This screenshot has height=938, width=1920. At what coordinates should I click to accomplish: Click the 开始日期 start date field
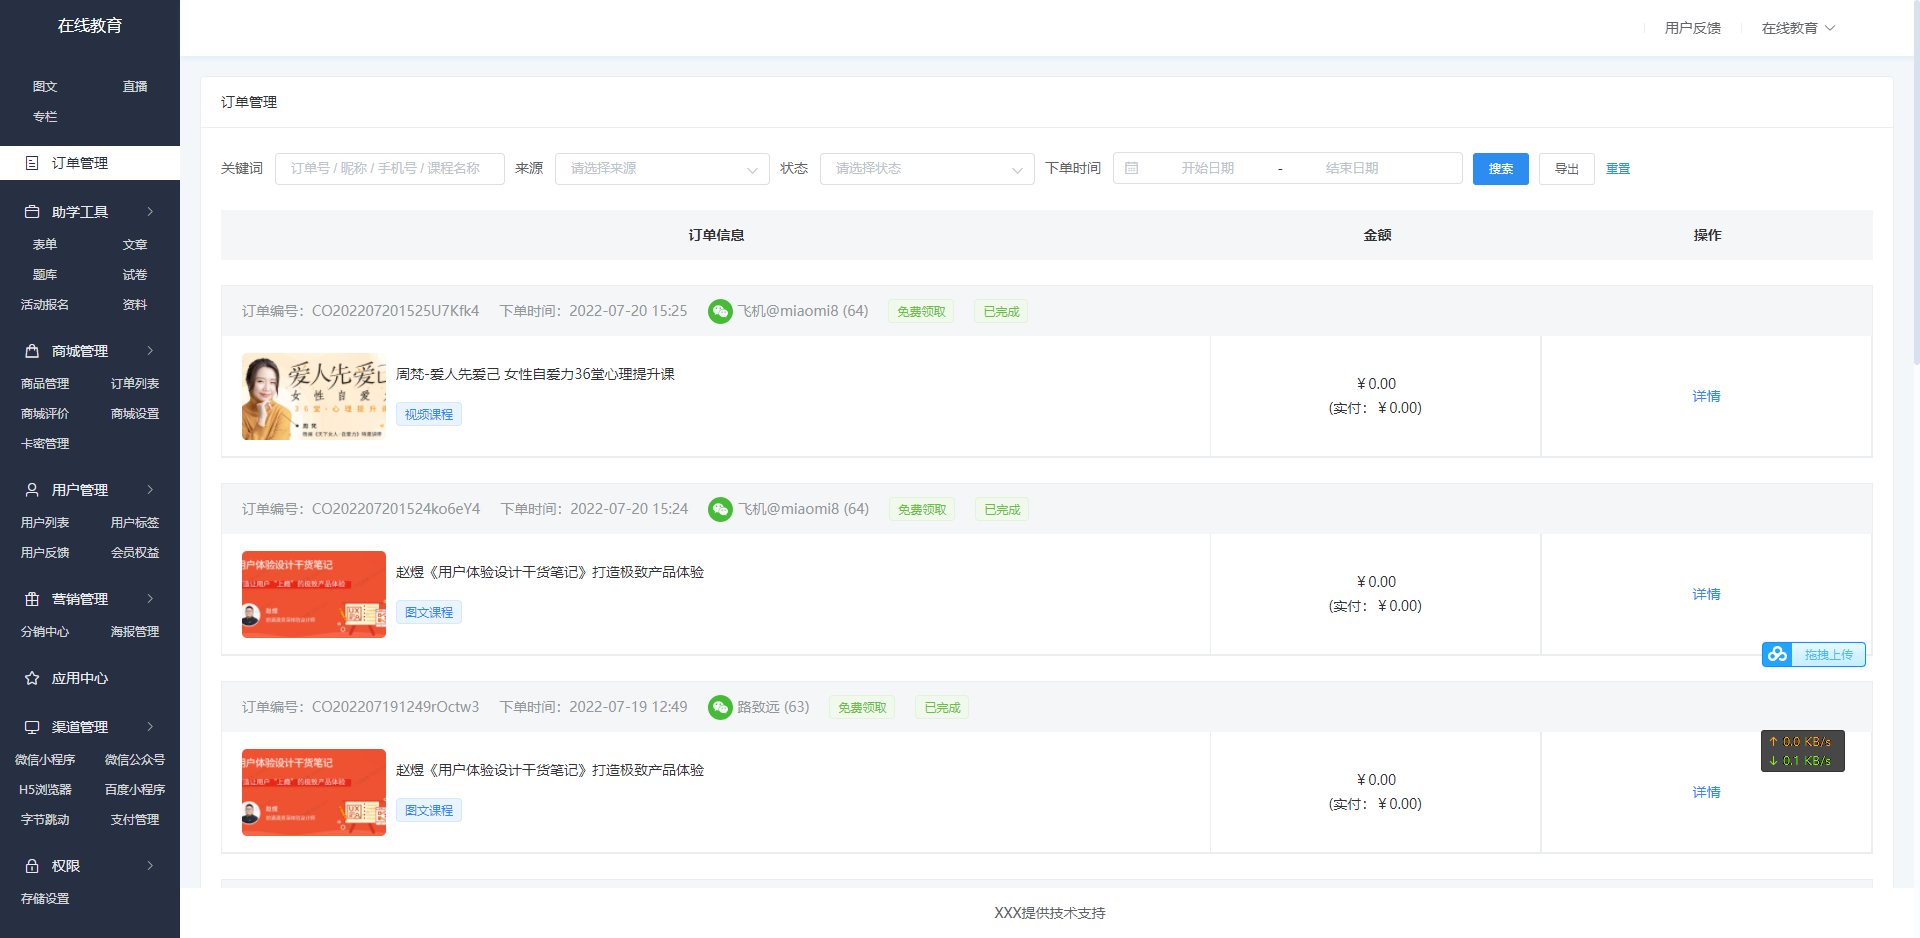point(1207,168)
